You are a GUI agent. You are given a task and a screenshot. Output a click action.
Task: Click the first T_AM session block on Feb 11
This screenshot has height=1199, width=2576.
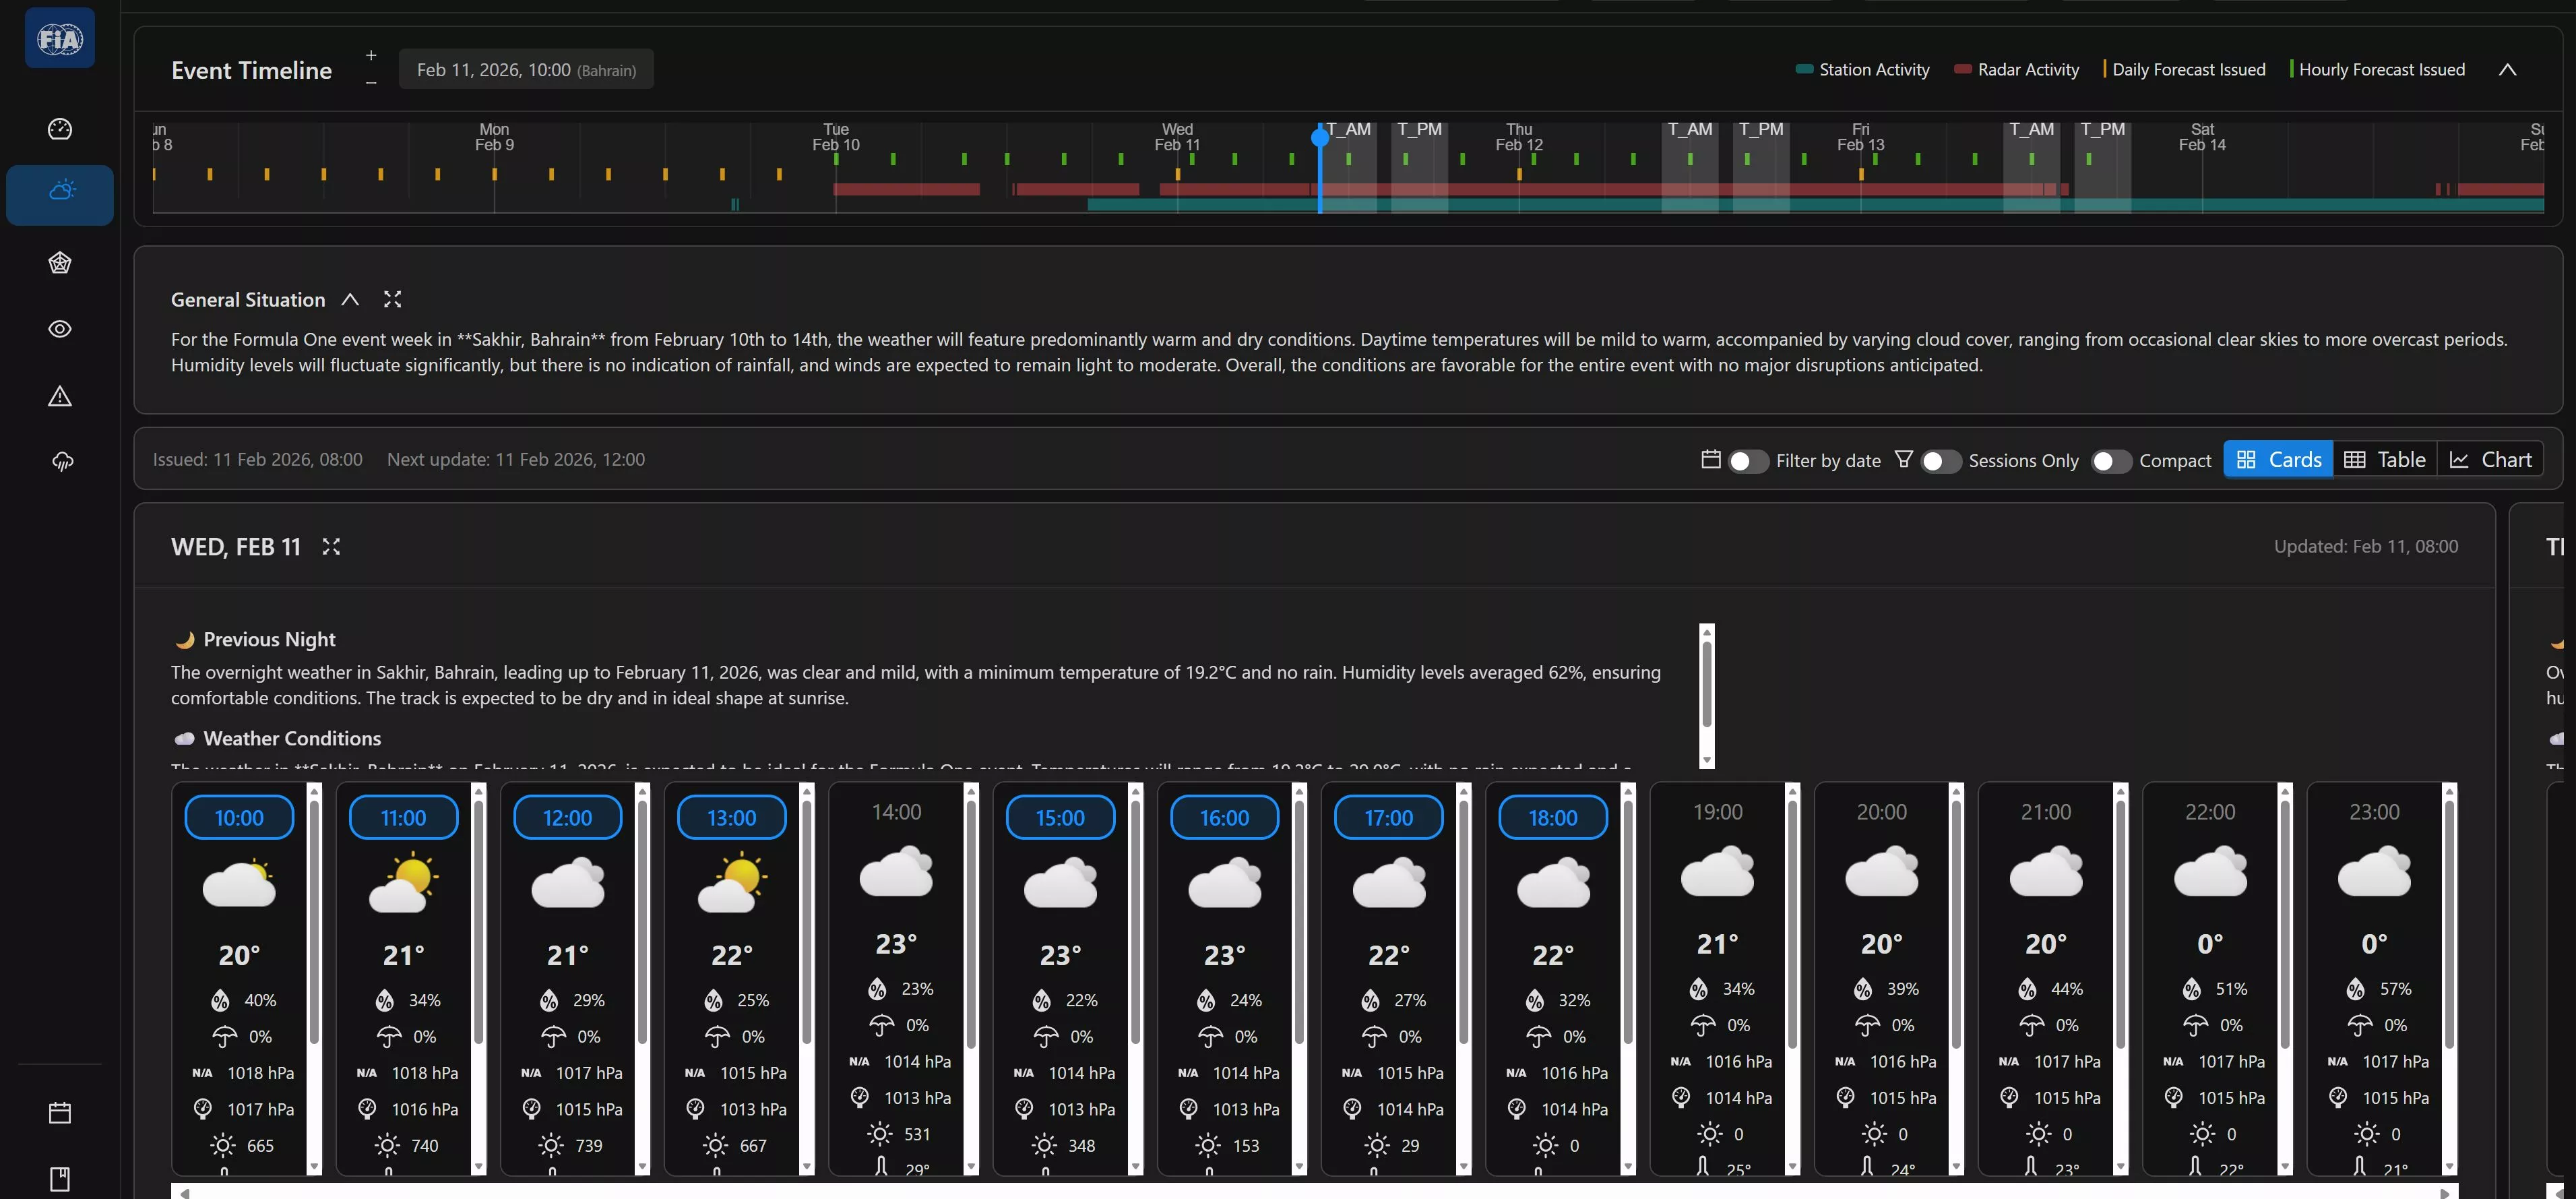point(1348,167)
